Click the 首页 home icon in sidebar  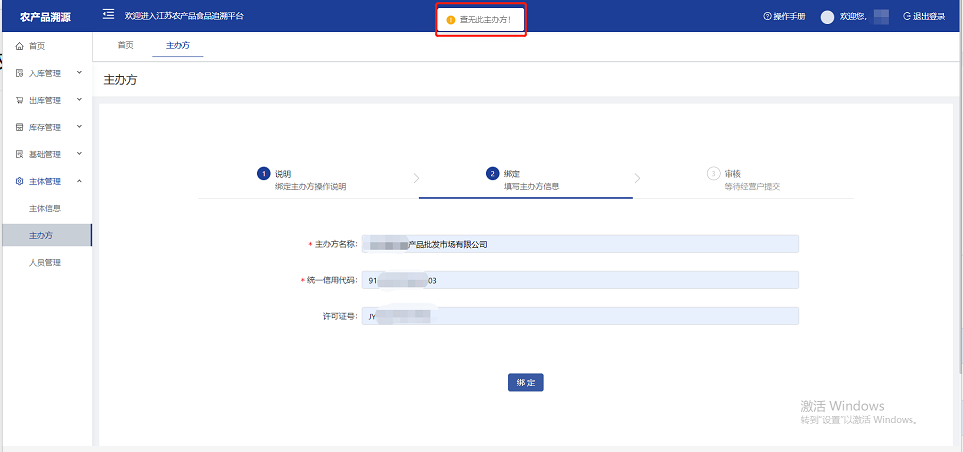(x=19, y=46)
